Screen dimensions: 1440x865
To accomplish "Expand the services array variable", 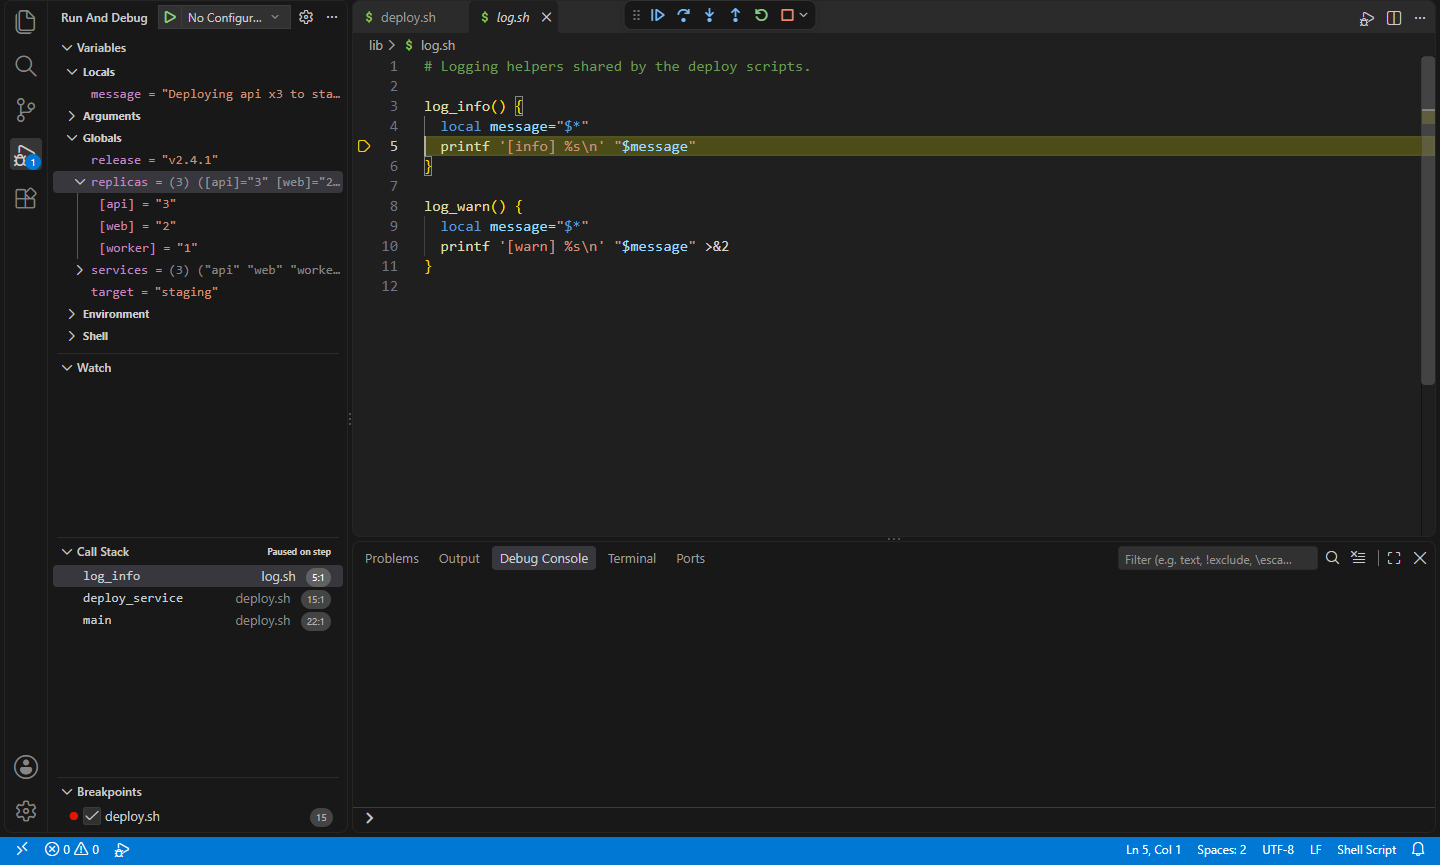I will pyautogui.click(x=80, y=270).
